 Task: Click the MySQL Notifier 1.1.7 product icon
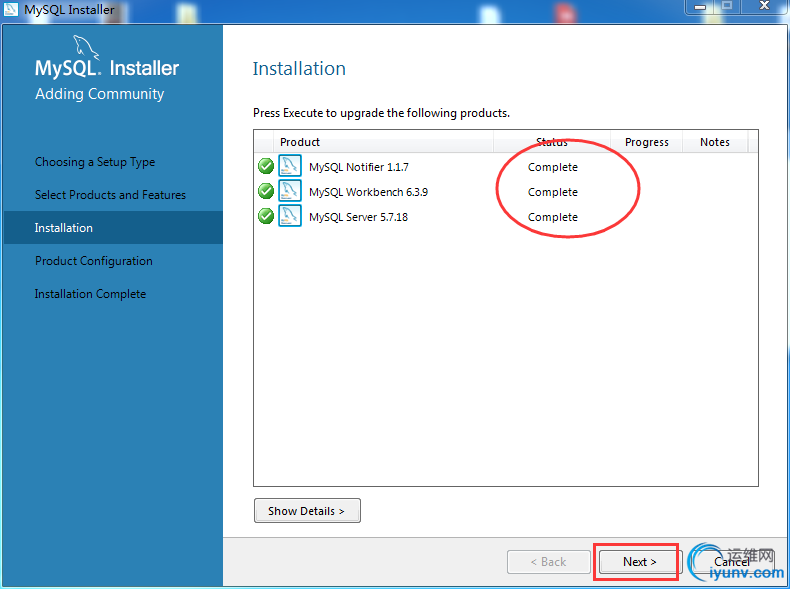click(290, 166)
